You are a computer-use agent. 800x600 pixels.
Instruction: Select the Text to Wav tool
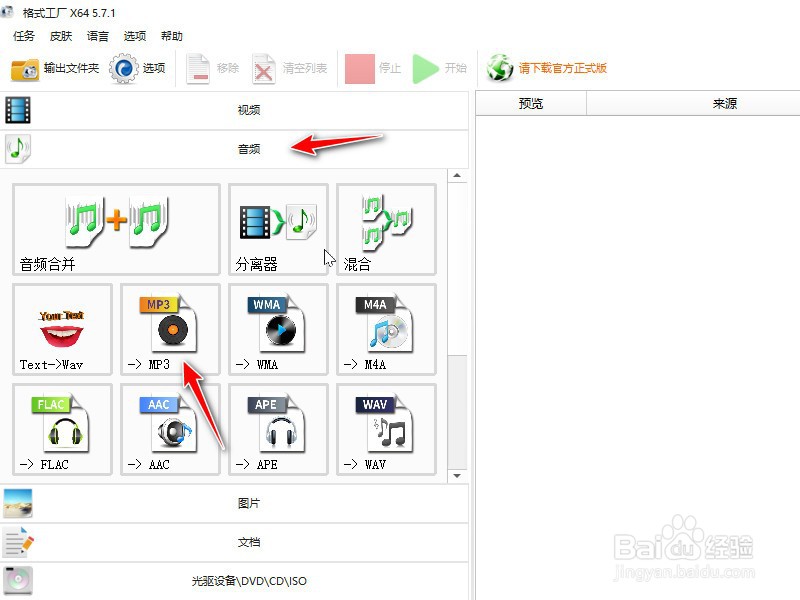pos(60,330)
